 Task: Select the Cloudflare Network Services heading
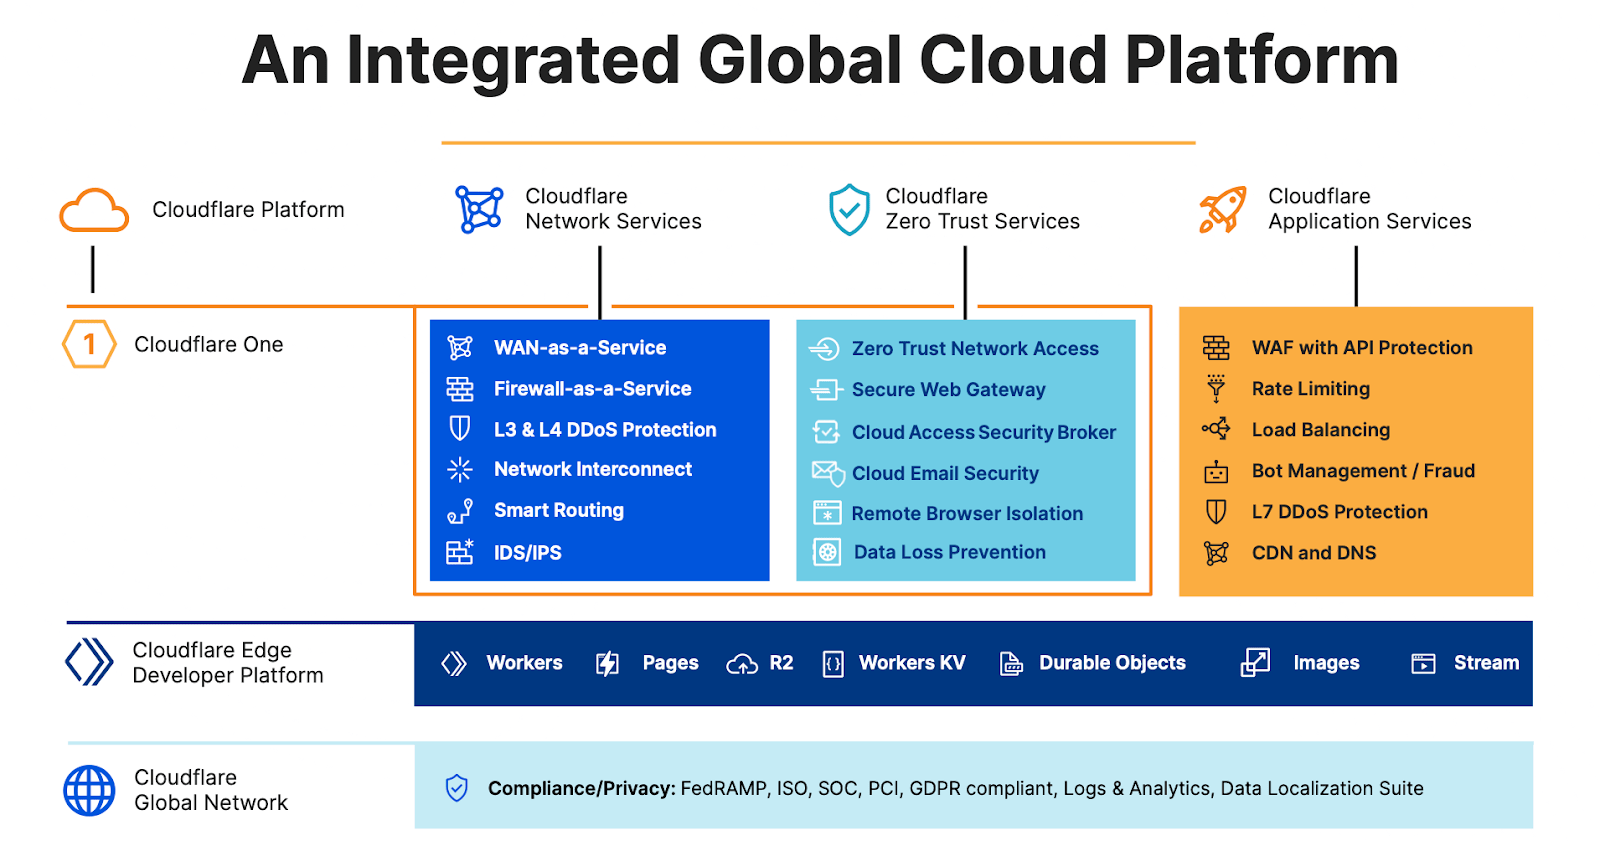[x=613, y=209]
